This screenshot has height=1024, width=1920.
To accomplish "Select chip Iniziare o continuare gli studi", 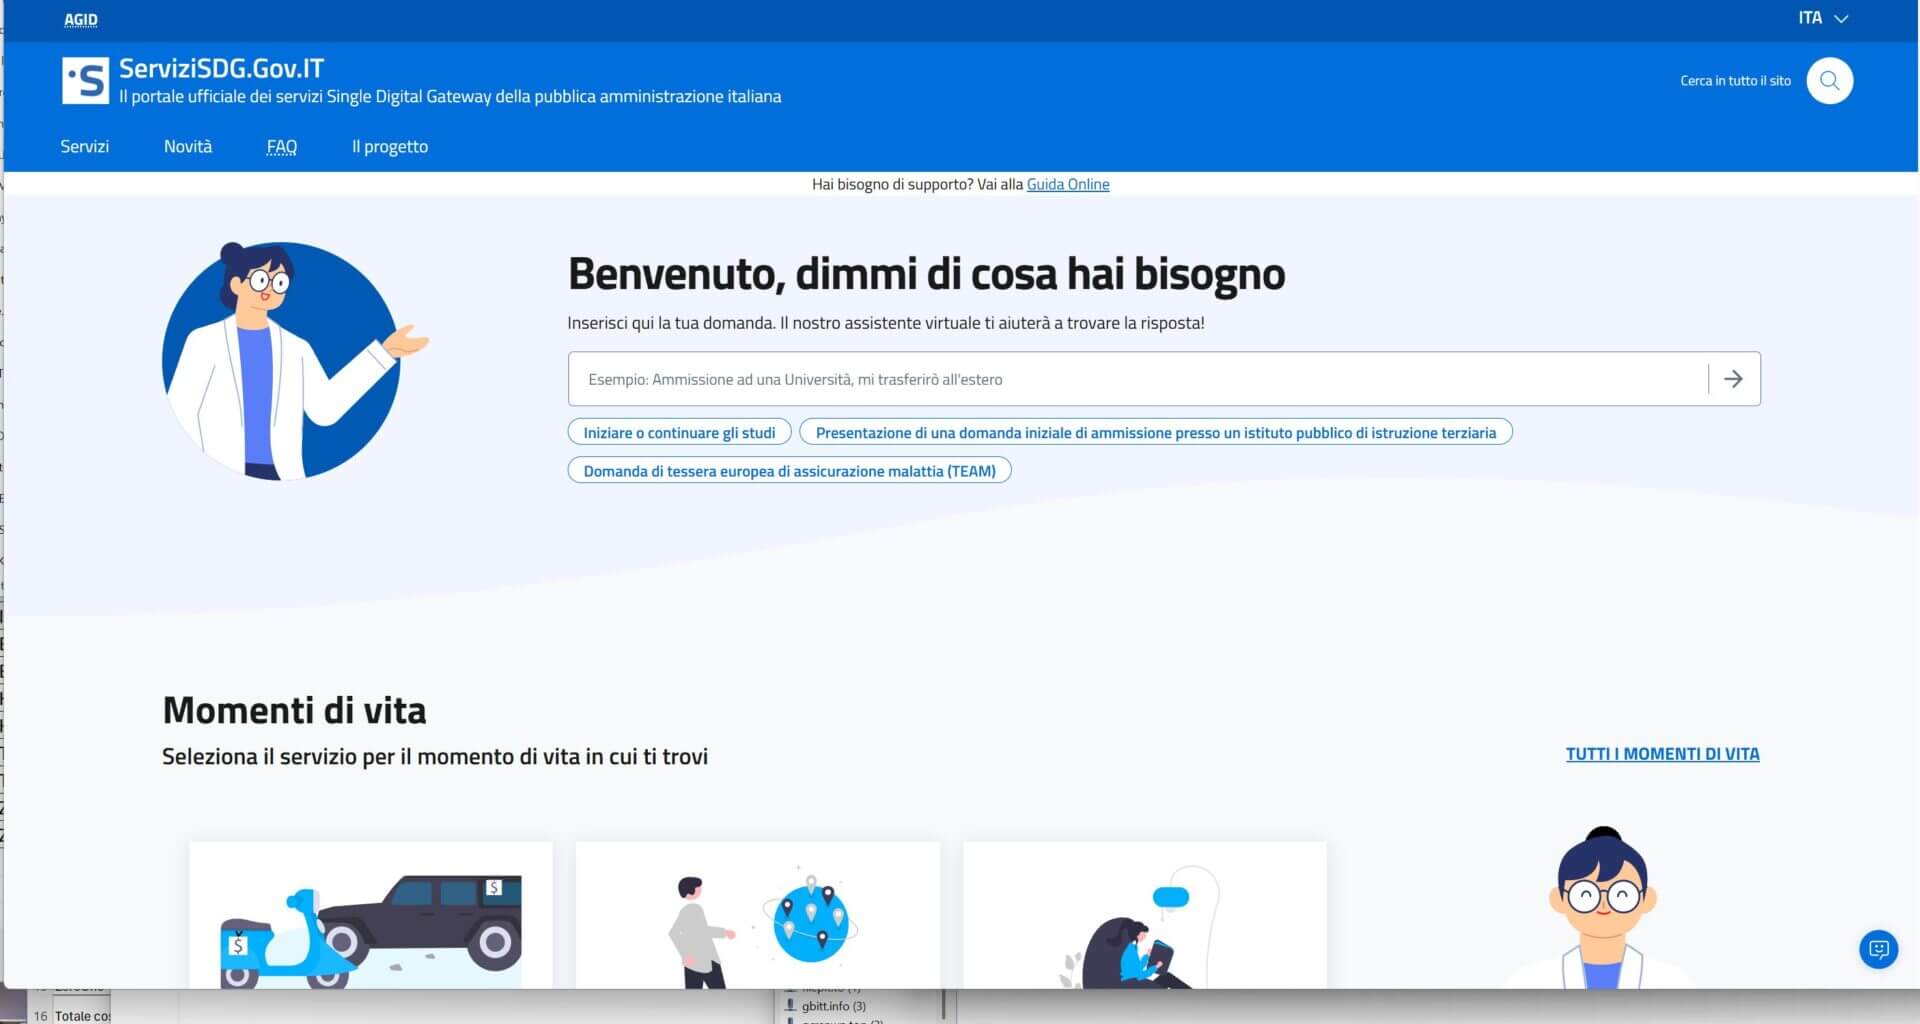I will [x=679, y=432].
